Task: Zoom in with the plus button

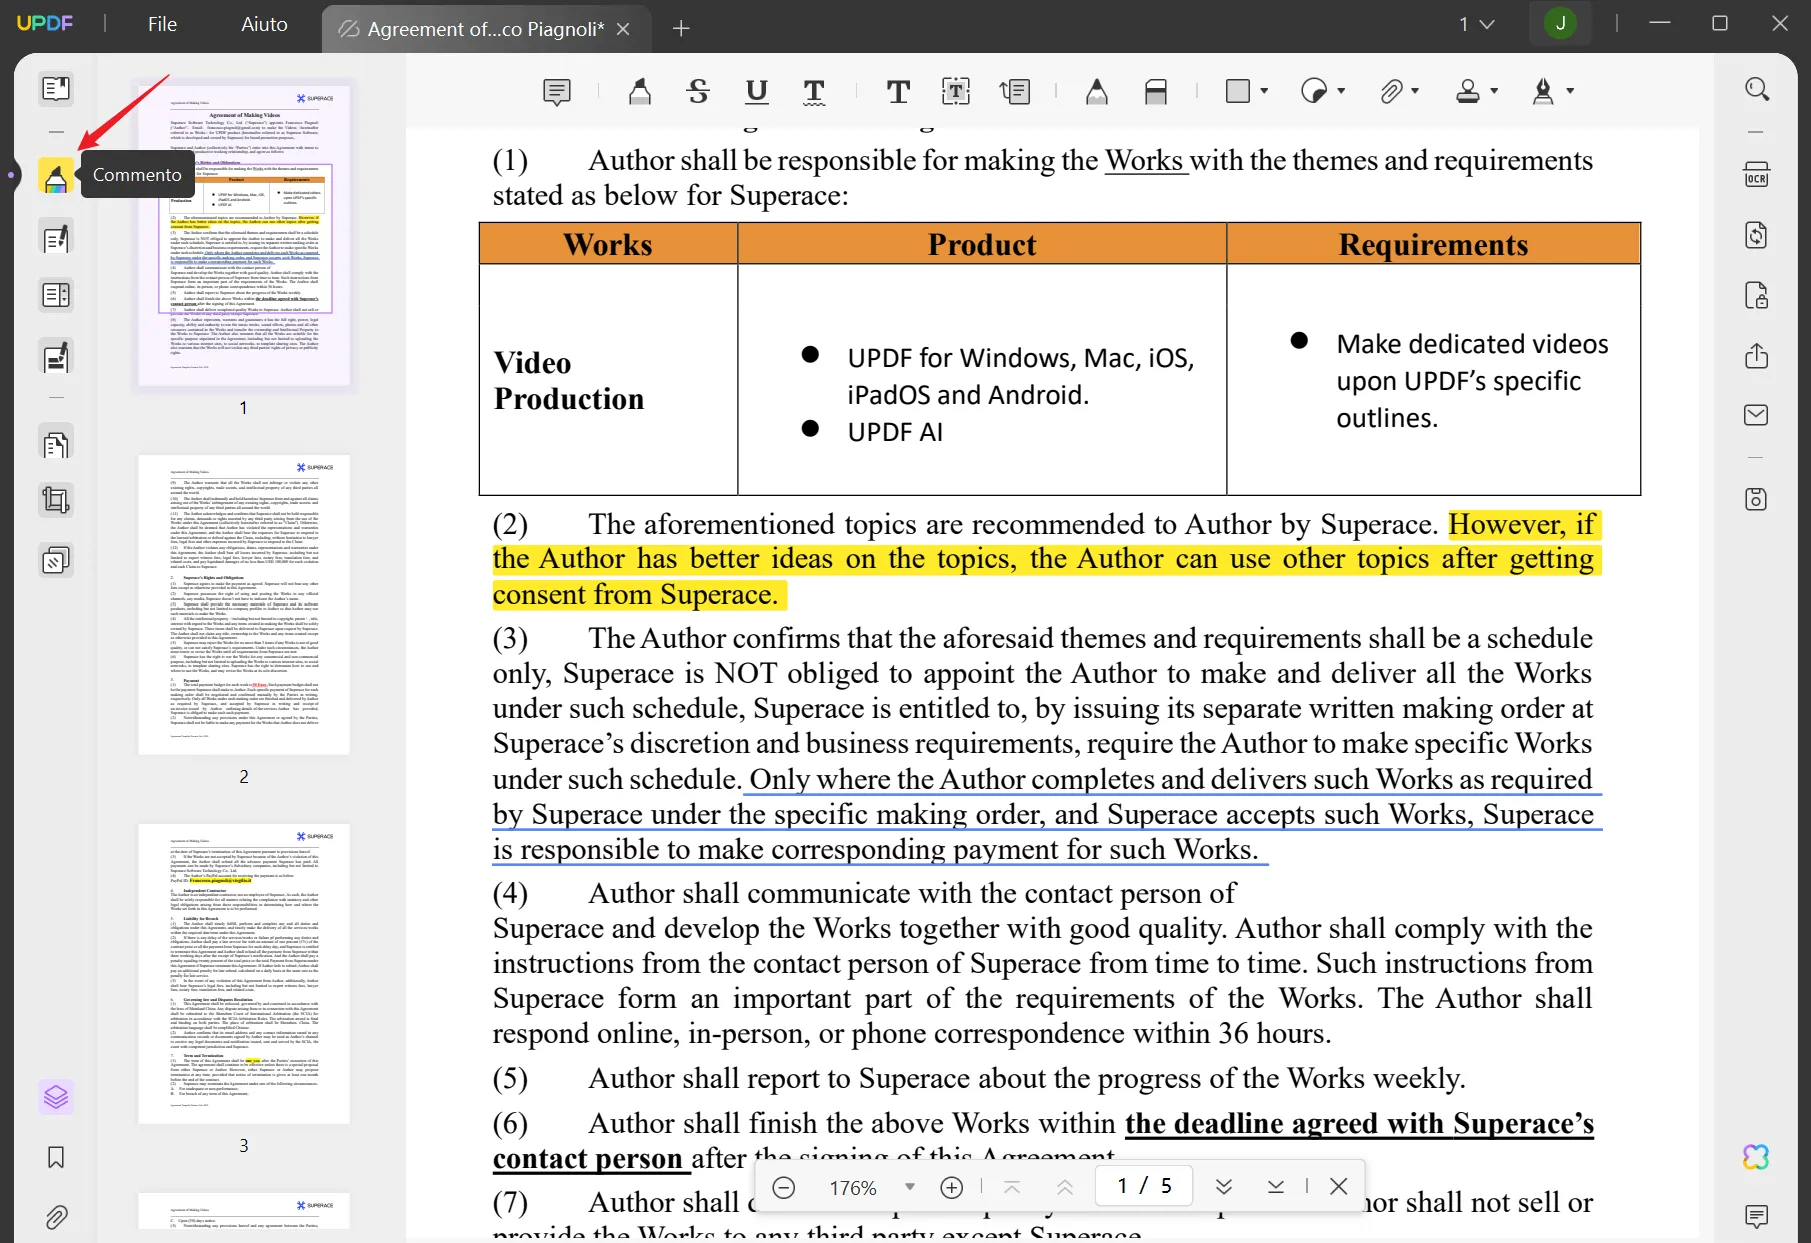Action: point(952,1187)
